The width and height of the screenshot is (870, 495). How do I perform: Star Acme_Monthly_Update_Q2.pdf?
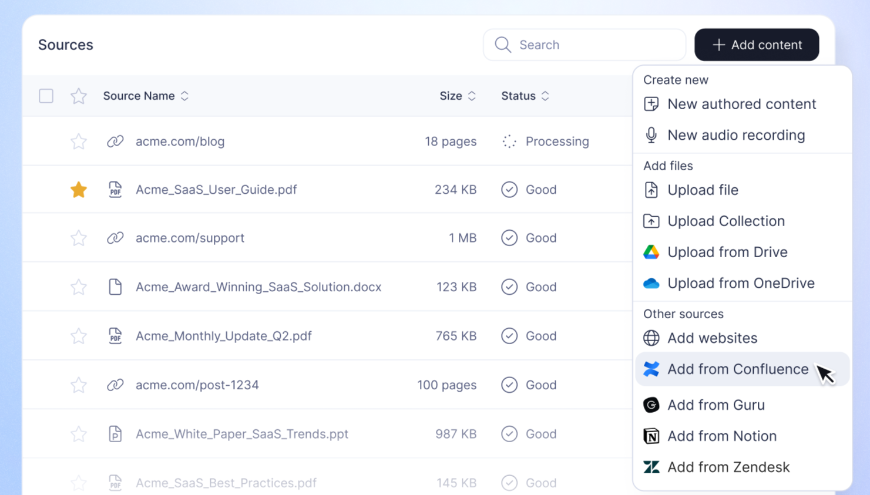point(79,336)
